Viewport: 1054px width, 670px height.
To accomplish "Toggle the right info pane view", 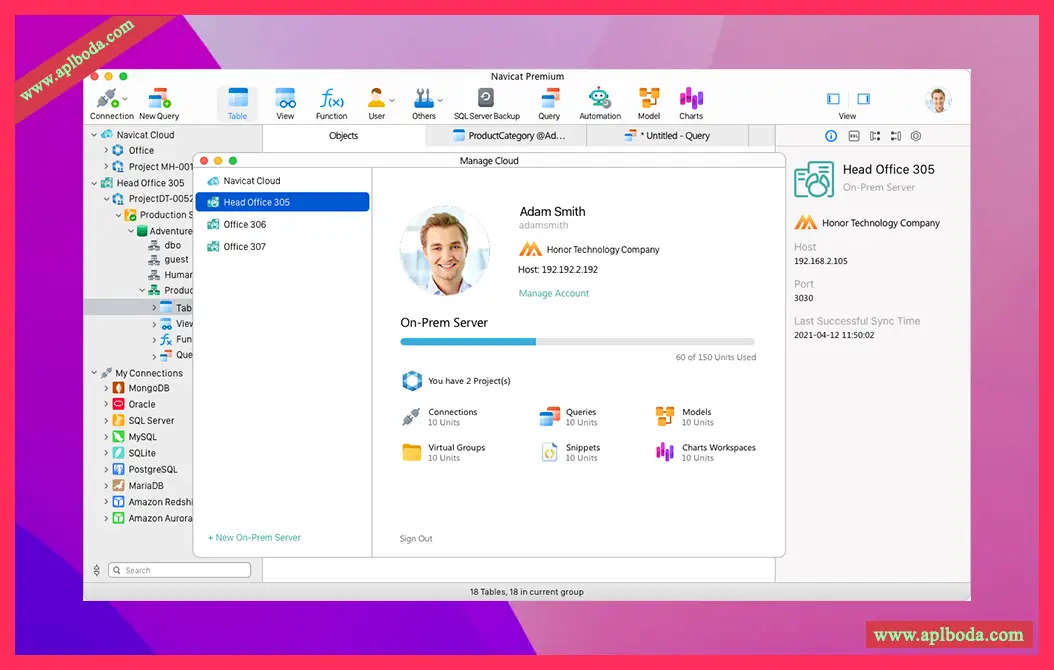I will coord(863,99).
